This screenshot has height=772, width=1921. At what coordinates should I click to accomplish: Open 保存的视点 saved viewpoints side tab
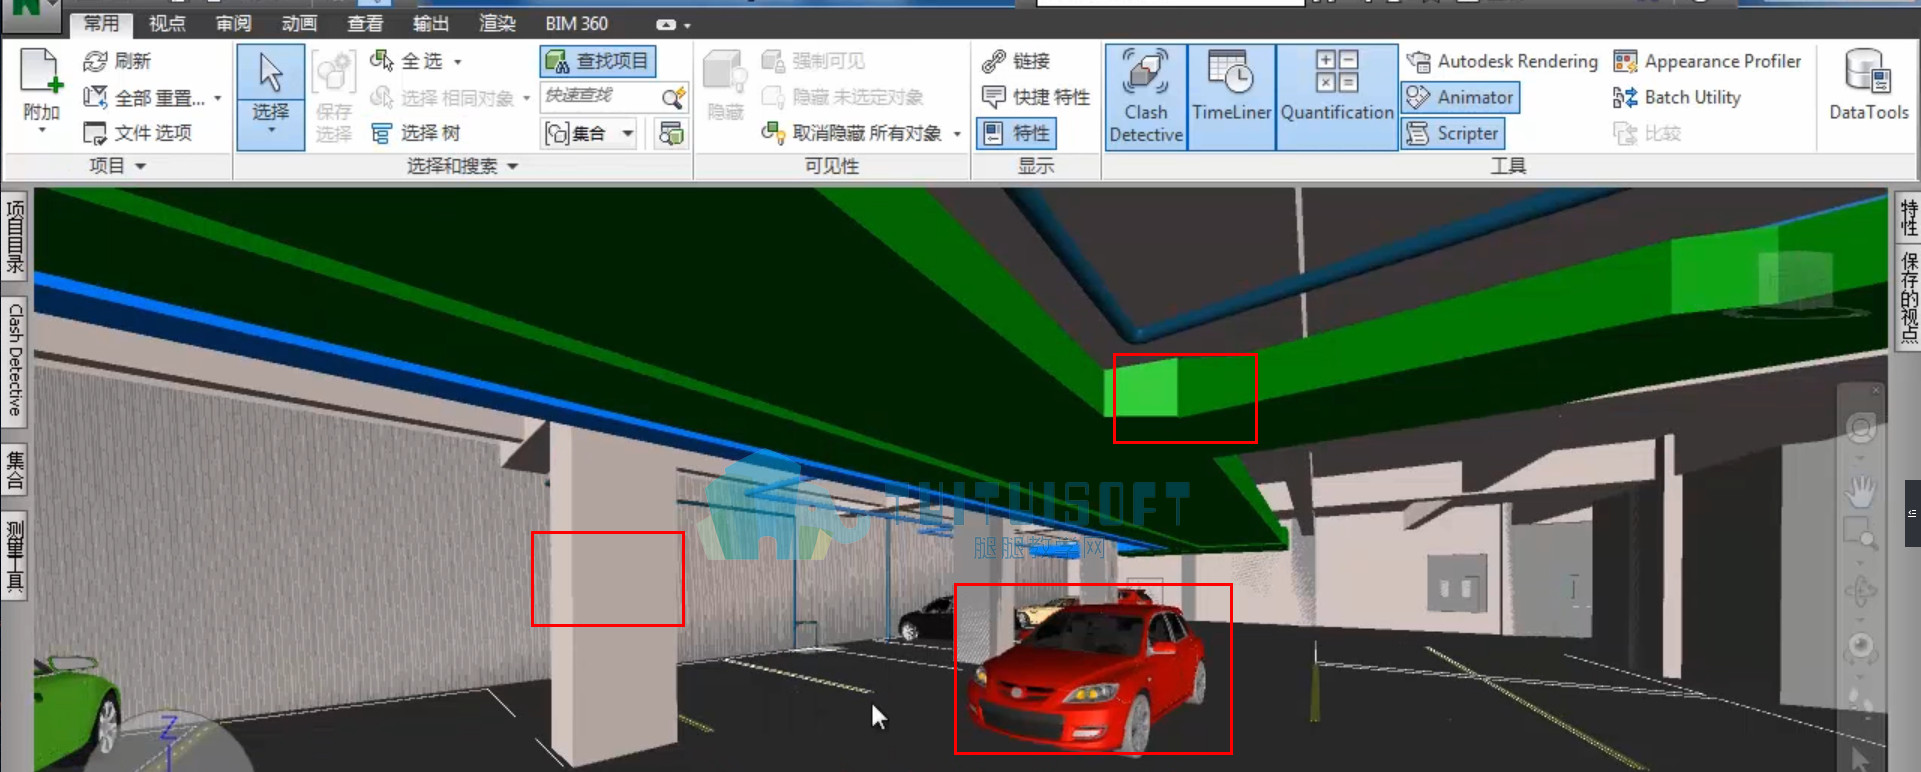pos(1908,296)
